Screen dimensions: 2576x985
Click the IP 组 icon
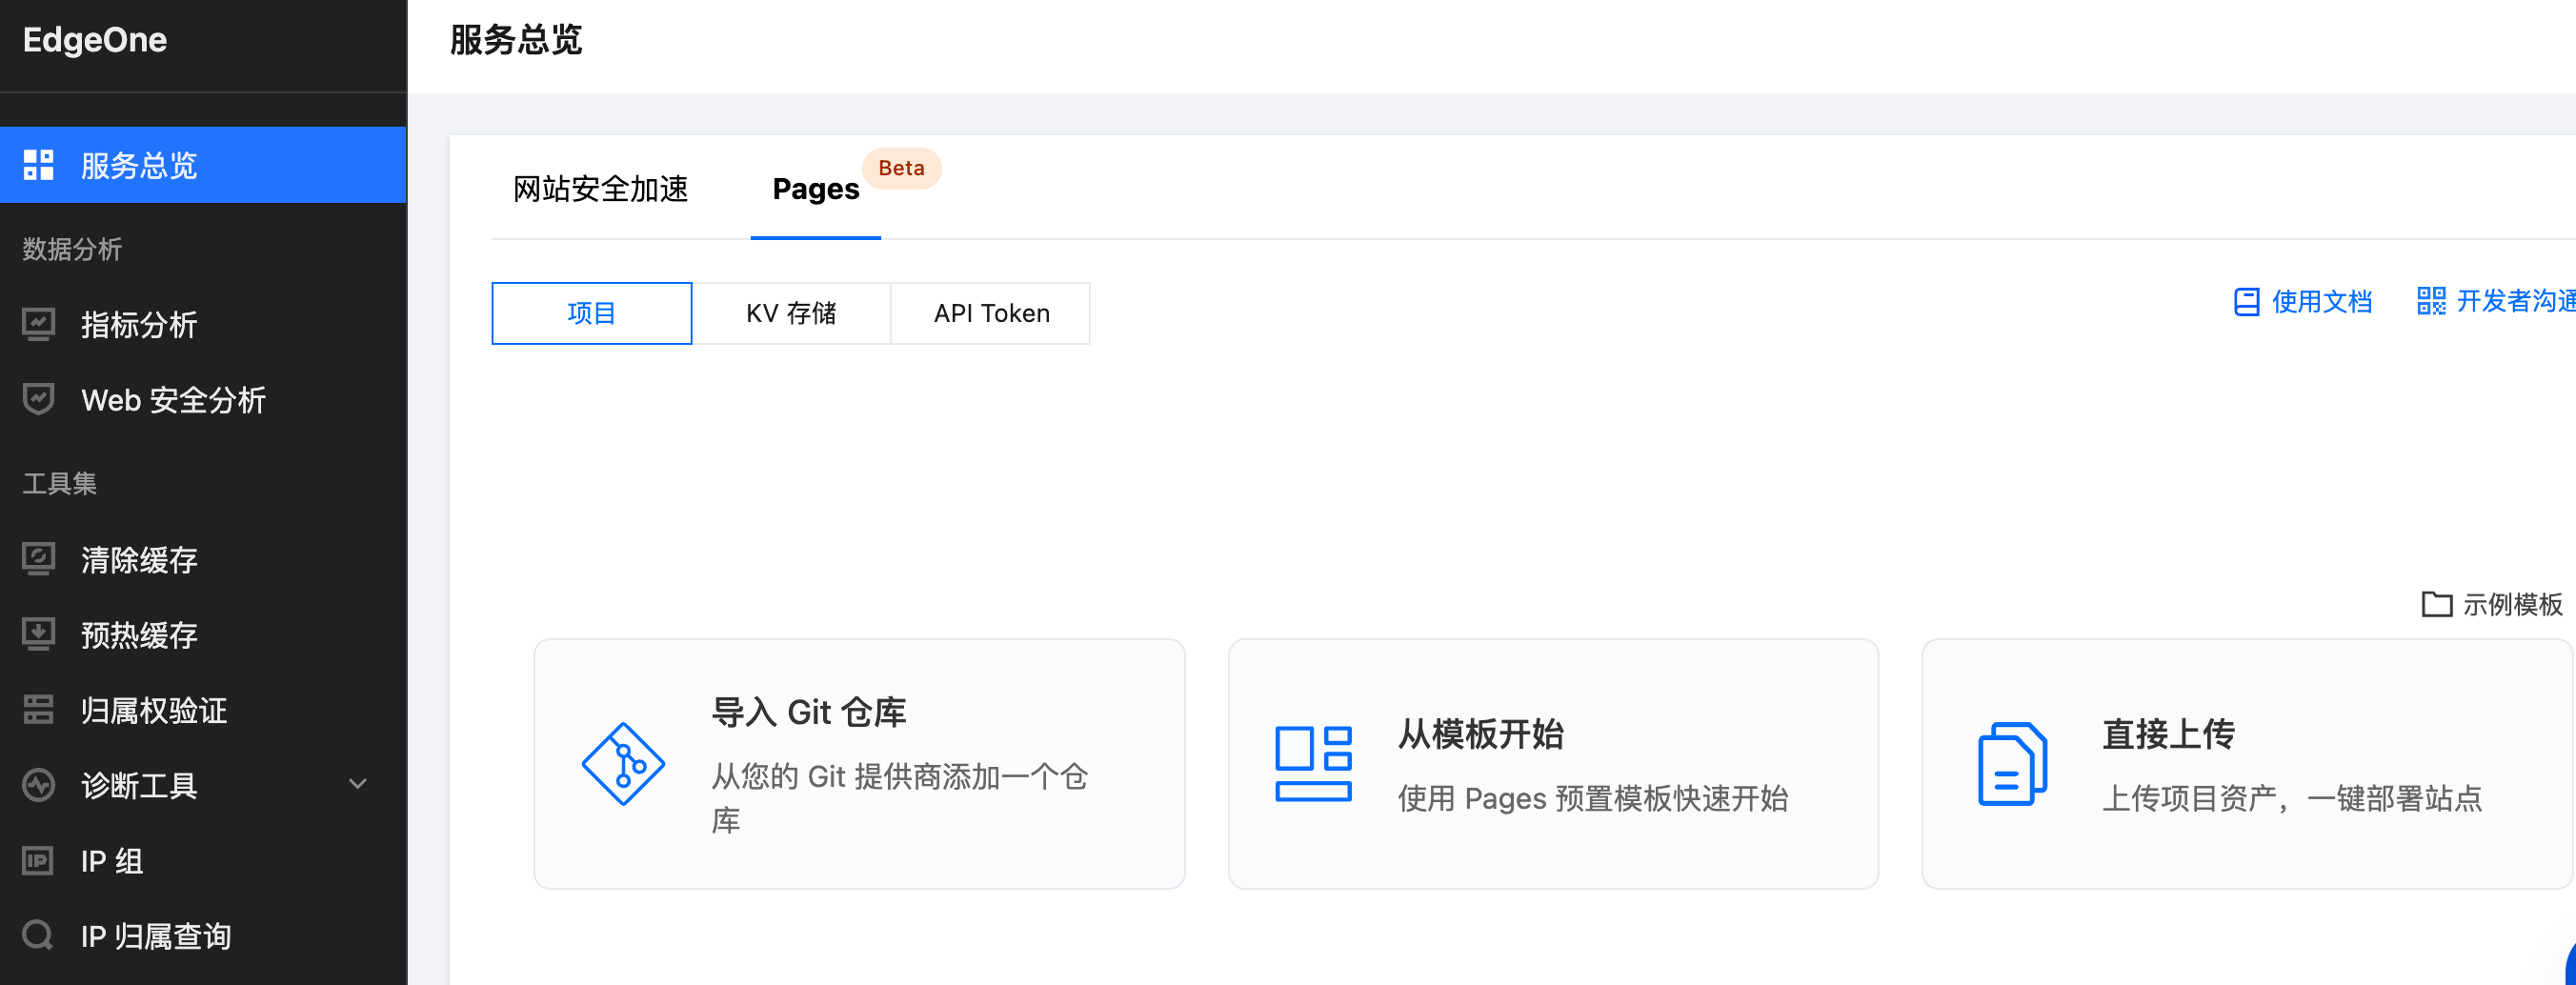pyautogui.click(x=38, y=861)
